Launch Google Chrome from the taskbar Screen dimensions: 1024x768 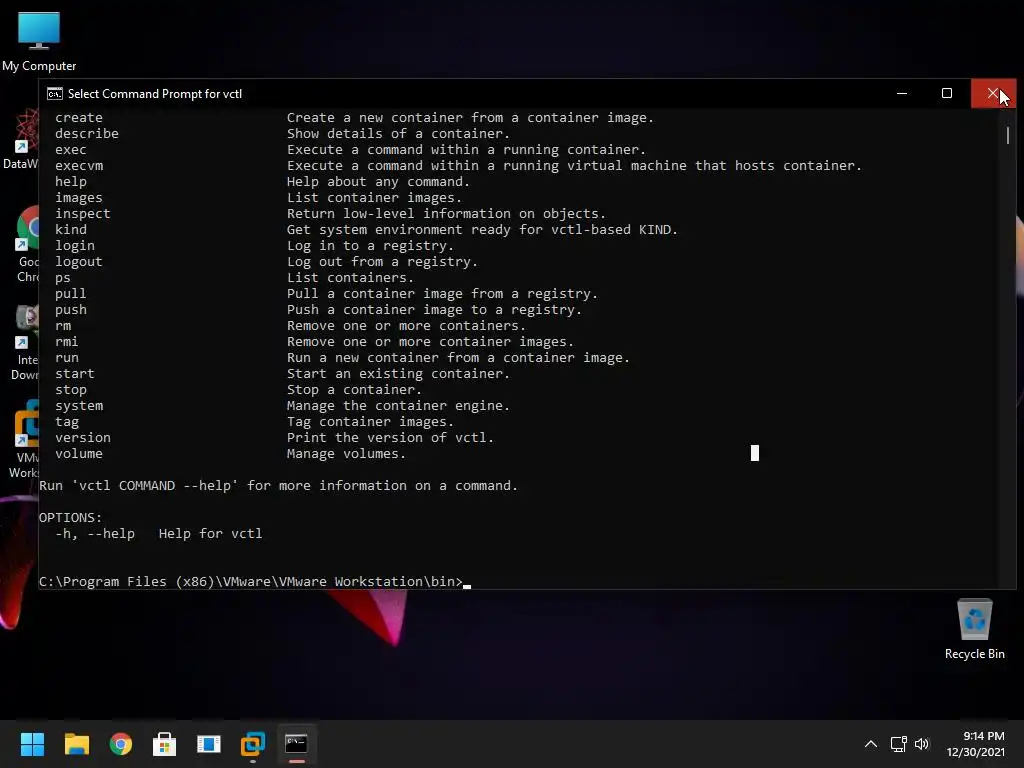coord(121,744)
